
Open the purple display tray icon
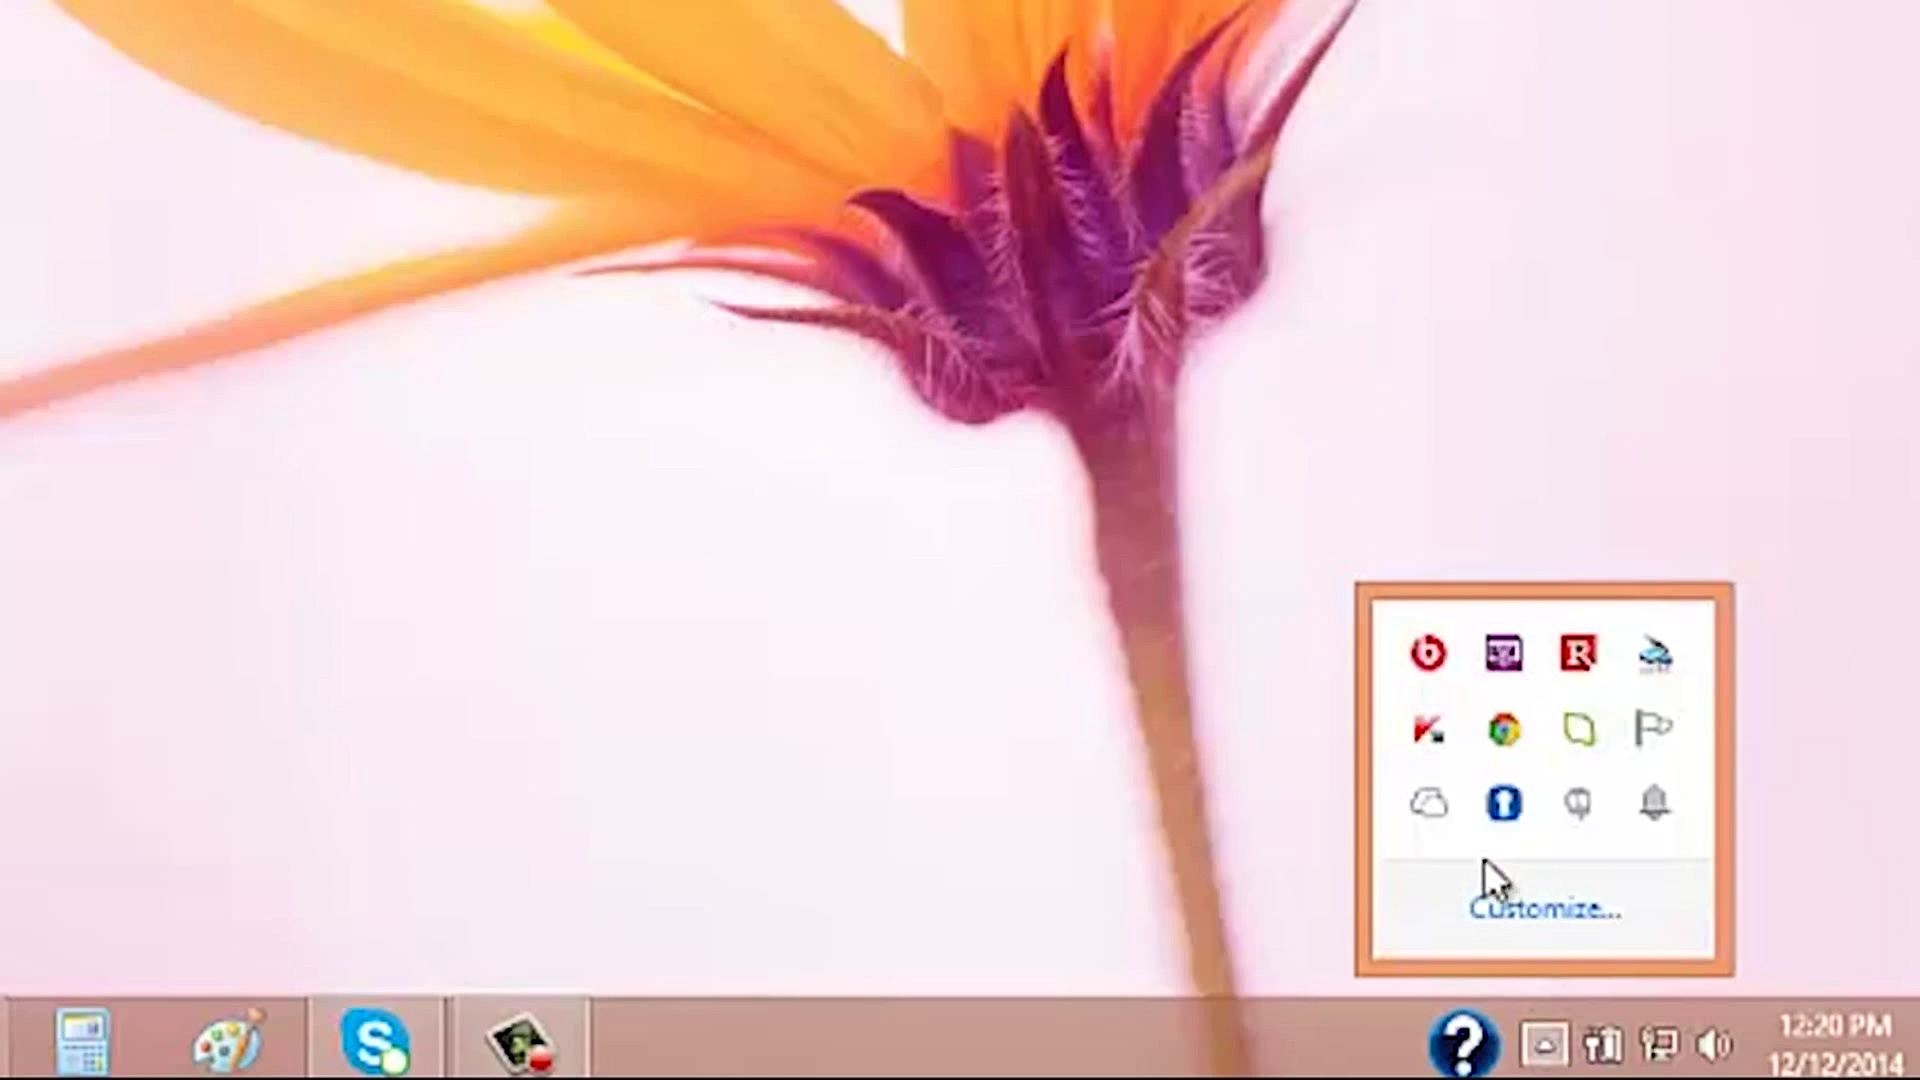tap(1503, 653)
